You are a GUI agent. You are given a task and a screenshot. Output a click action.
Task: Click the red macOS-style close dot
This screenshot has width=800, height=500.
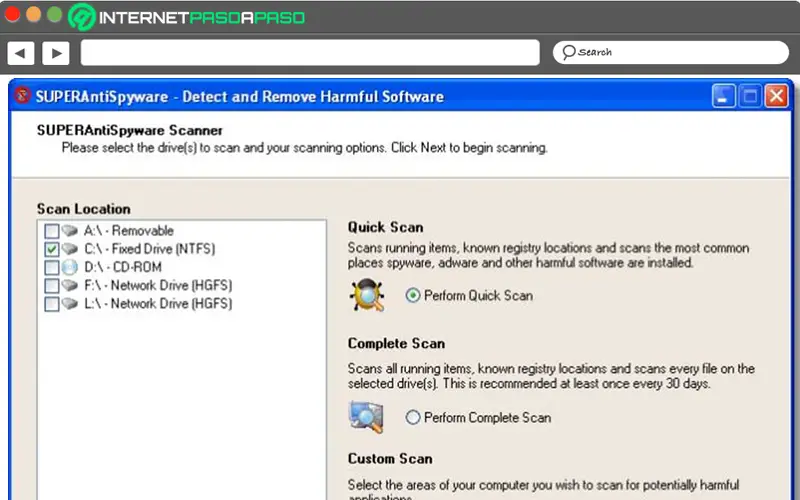tap(12, 14)
